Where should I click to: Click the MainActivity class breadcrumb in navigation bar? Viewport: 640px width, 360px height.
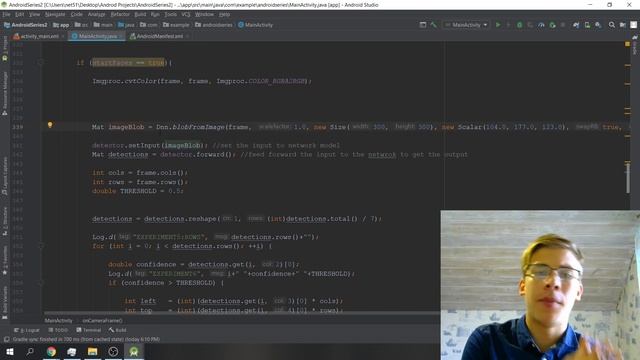(256, 25)
